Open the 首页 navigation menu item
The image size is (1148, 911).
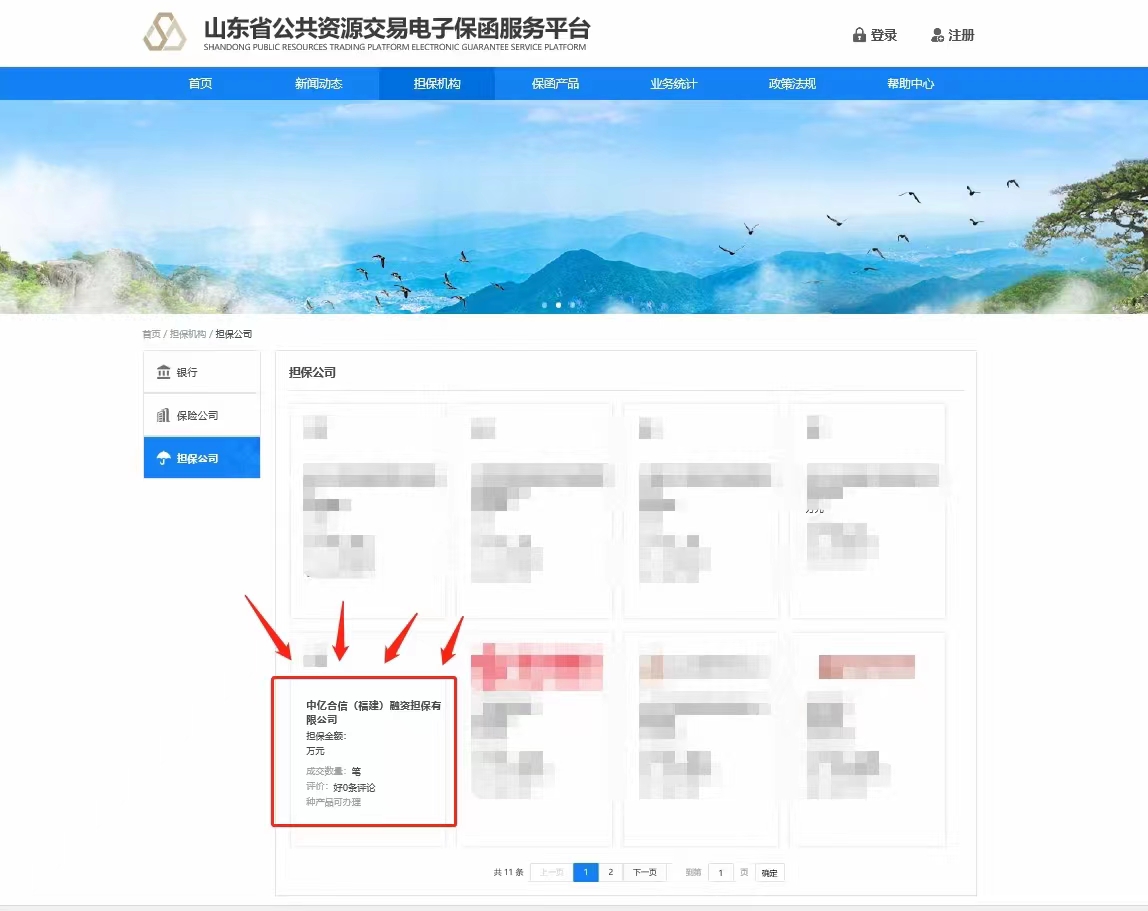200,84
